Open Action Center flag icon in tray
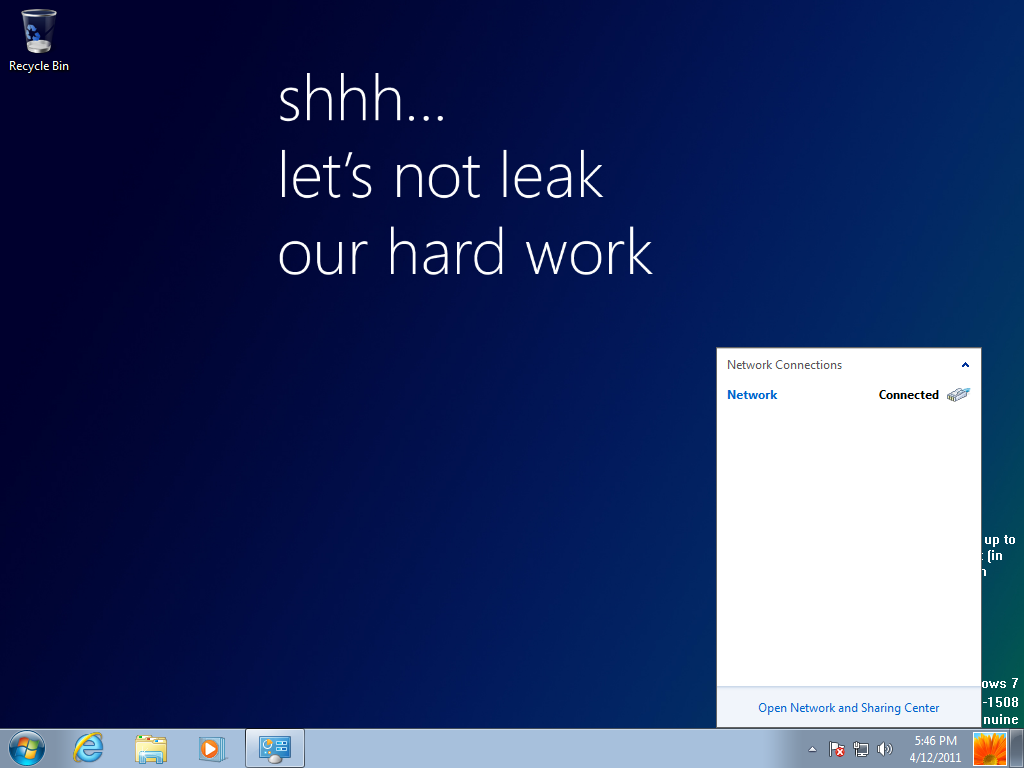1024x768 pixels. coord(837,749)
